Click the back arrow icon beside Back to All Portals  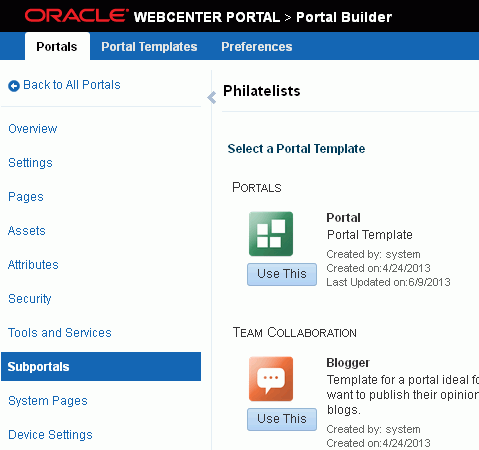pos(14,86)
